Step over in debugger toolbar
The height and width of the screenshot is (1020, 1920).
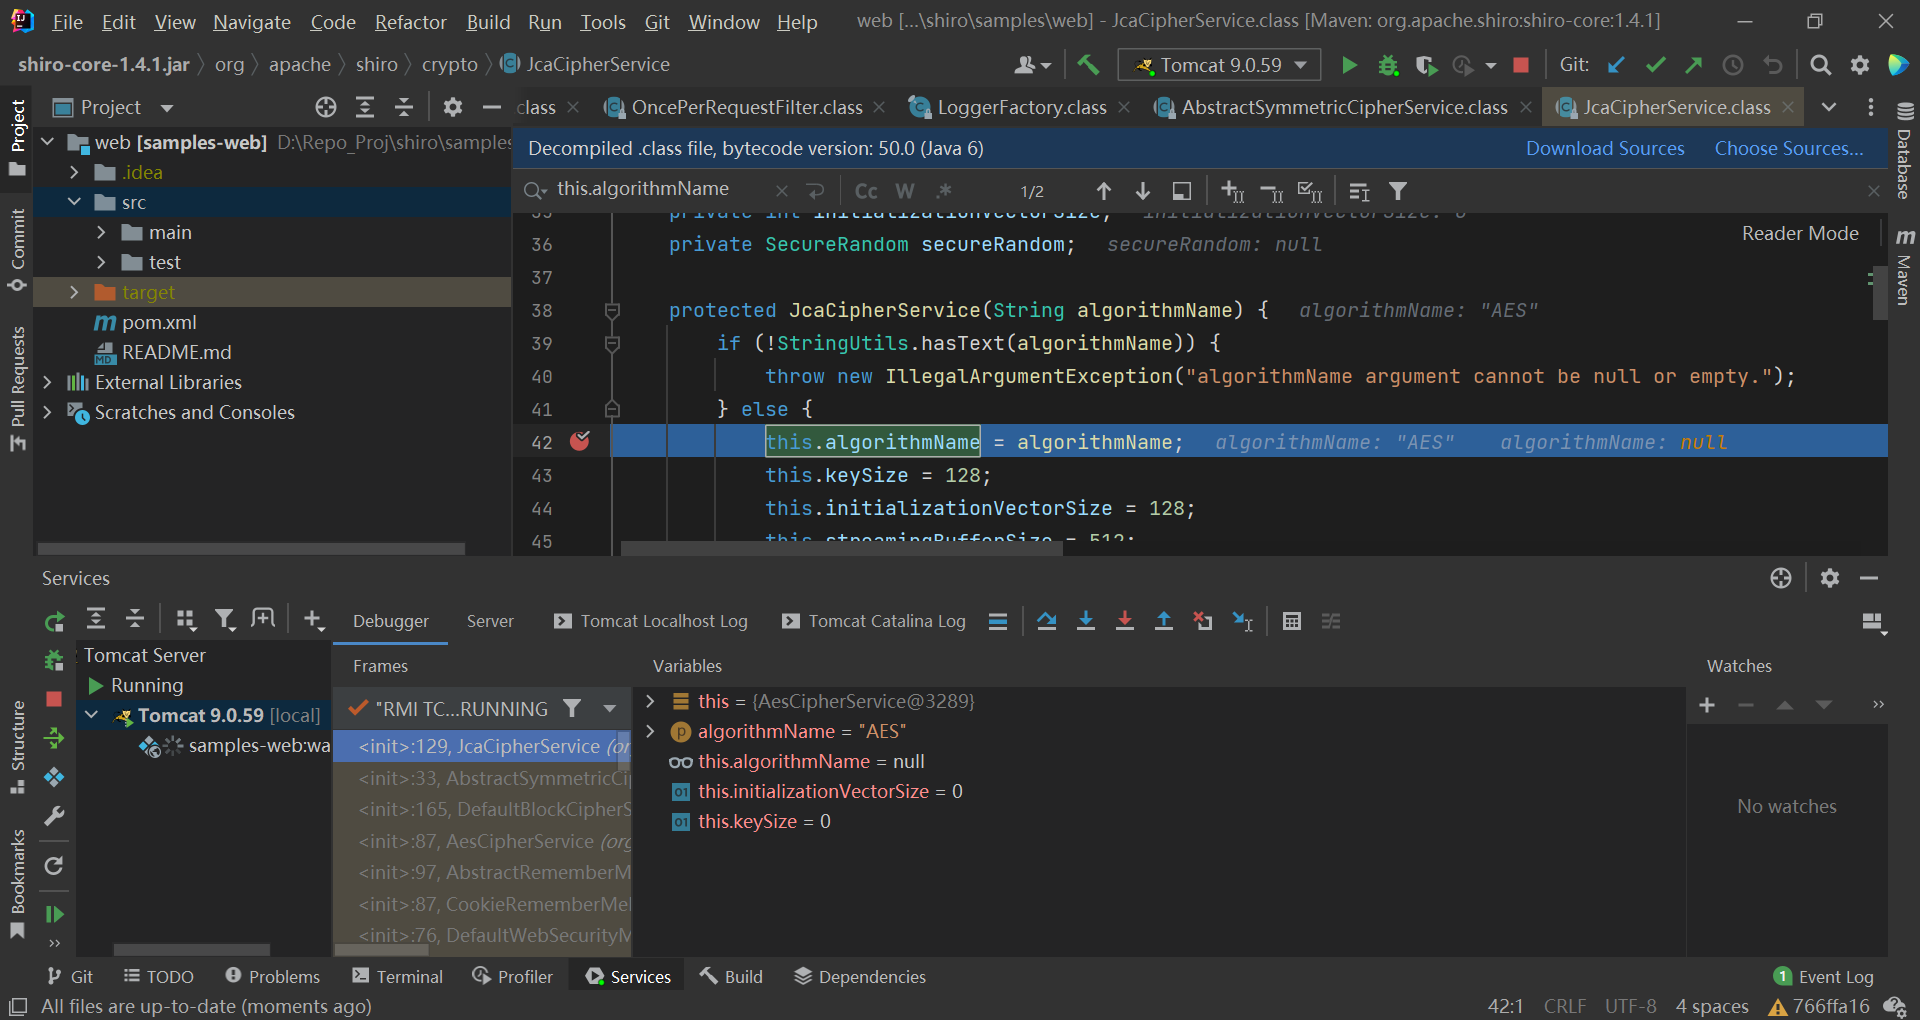(x=1047, y=621)
